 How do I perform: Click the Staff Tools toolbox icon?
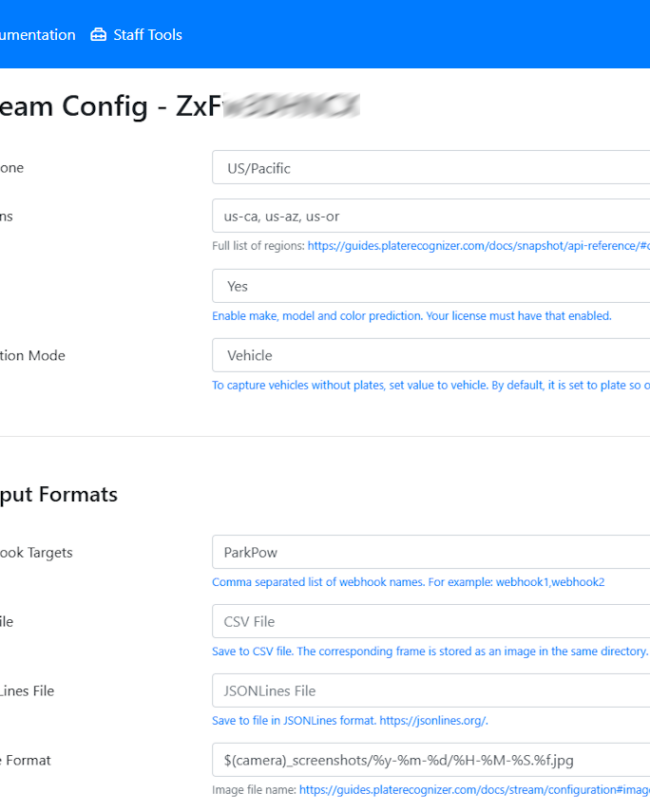pos(98,35)
